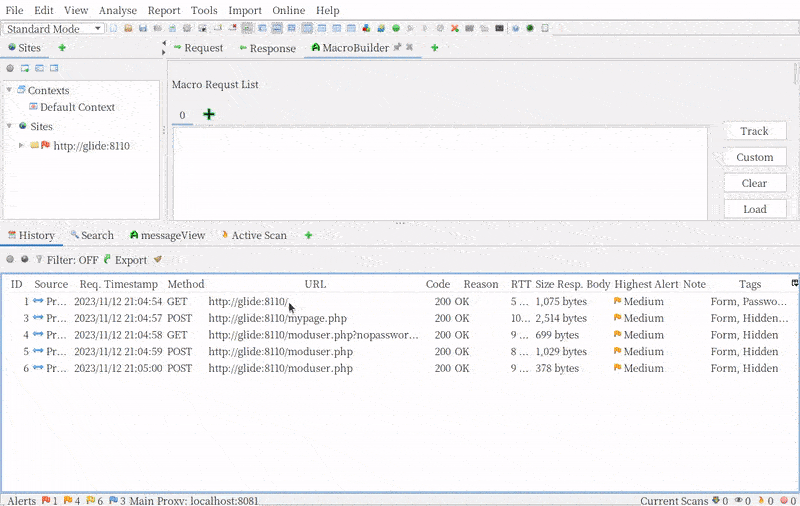
Task: Open the Report menu
Action: [164, 10]
